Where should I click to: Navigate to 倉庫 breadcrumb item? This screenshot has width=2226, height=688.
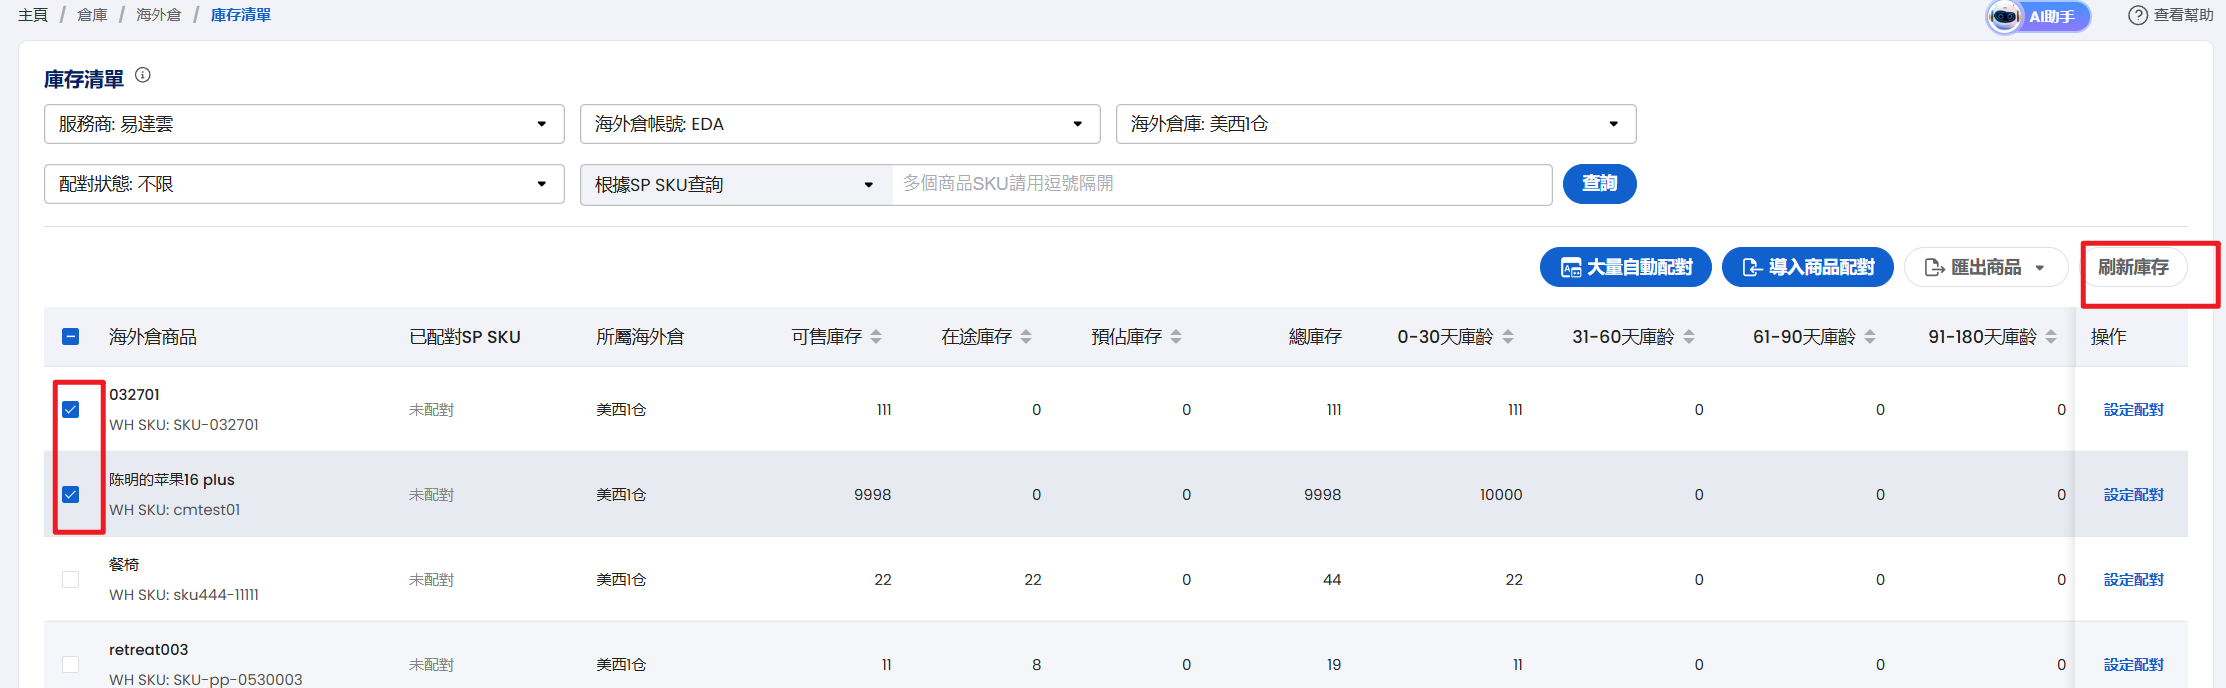[x=92, y=15]
